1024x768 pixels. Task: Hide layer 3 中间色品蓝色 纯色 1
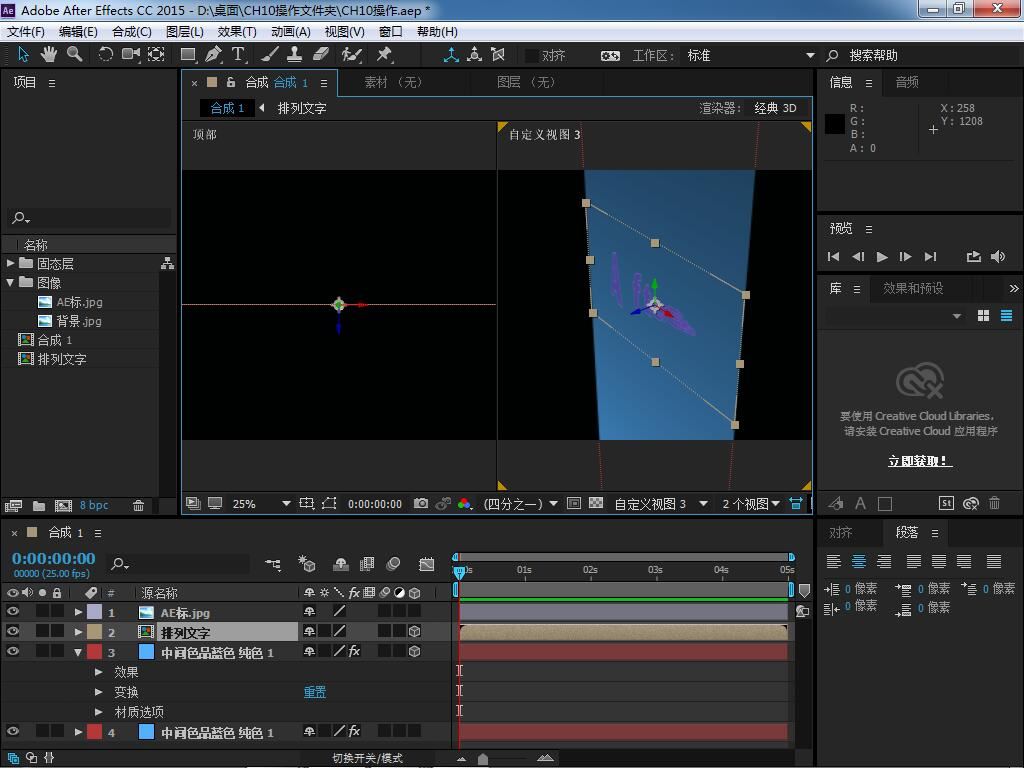(x=12, y=651)
